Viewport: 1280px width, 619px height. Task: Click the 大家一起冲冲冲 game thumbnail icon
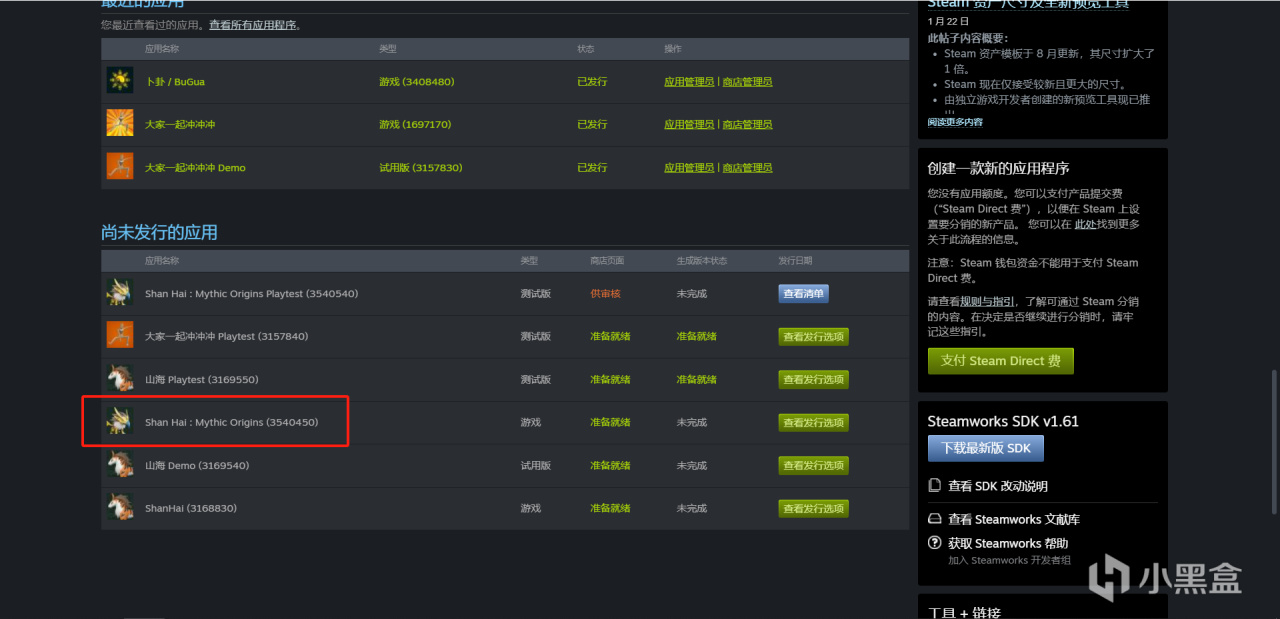pos(120,124)
